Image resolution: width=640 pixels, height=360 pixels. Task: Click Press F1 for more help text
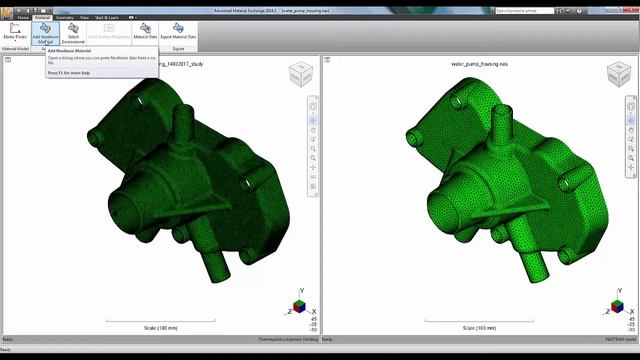(69, 73)
